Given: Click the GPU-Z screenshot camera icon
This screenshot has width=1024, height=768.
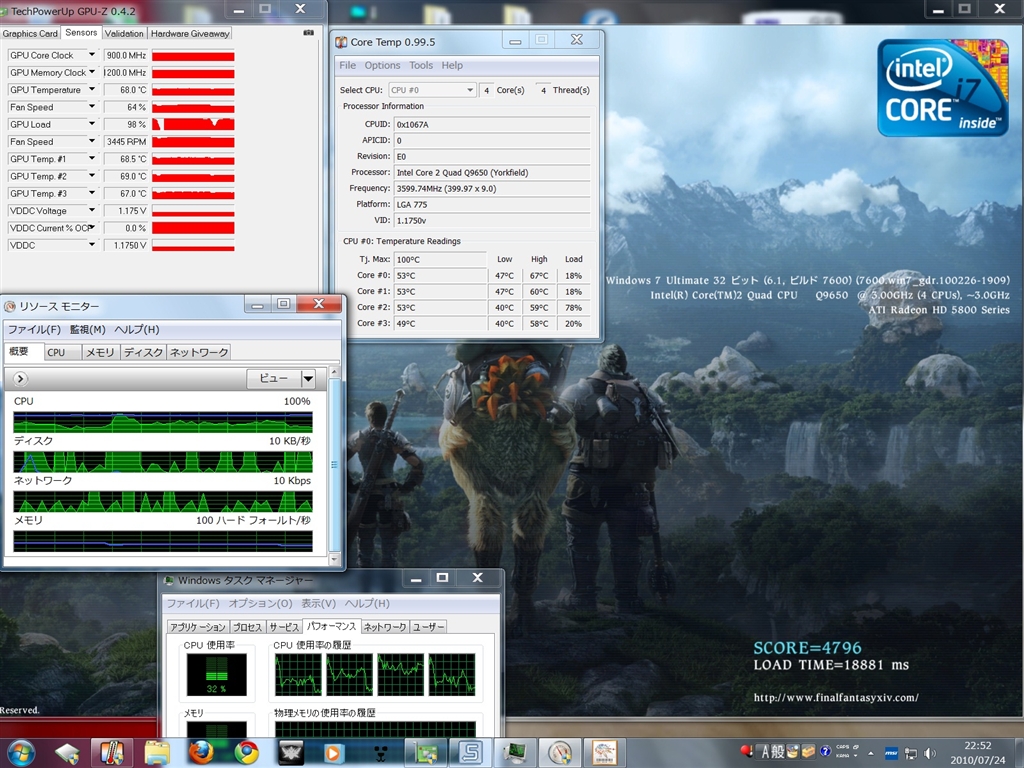Looking at the screenshot, I should pyautogui.click(x=307, y=33).
